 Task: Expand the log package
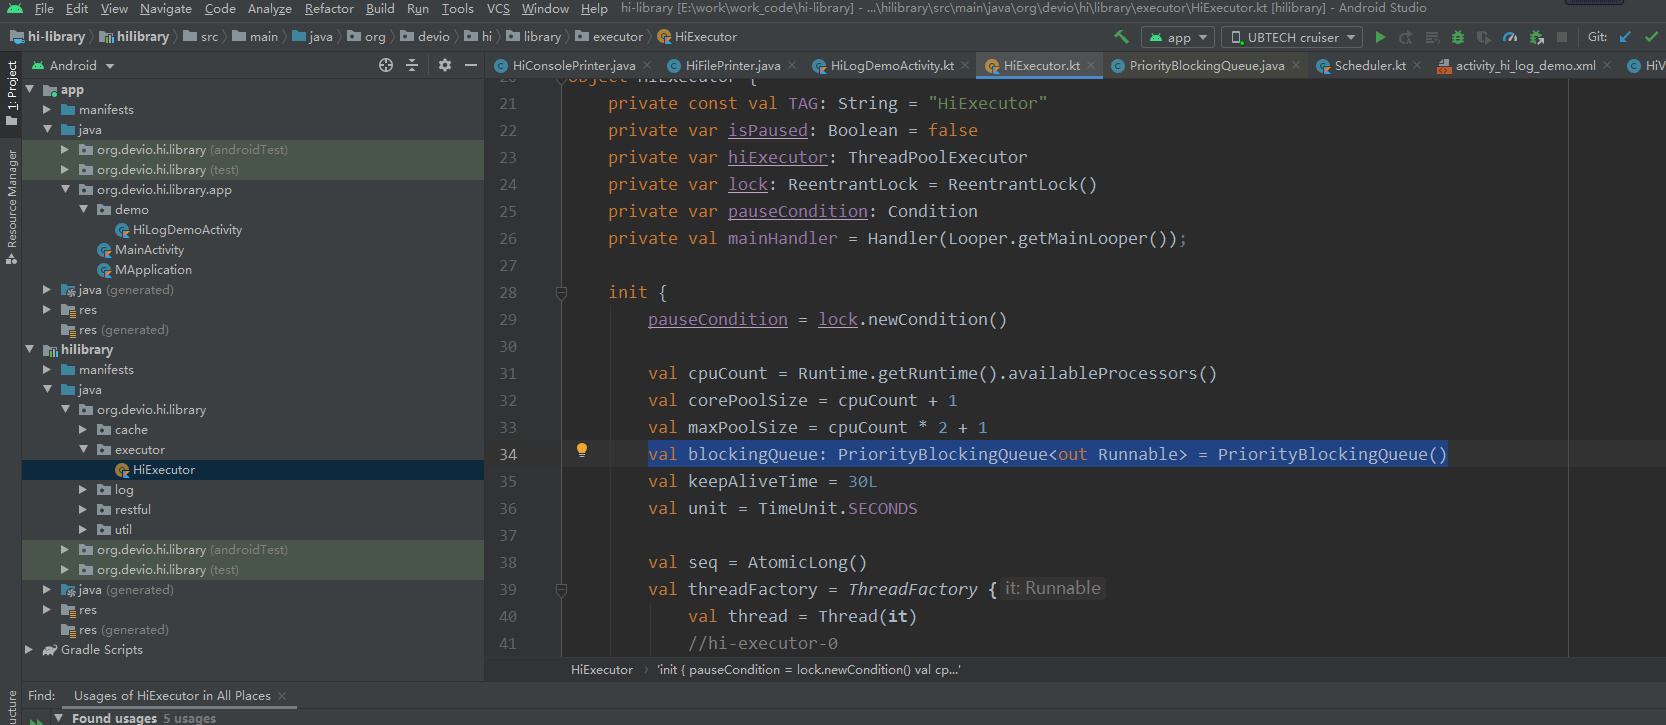tap(84, 489)
